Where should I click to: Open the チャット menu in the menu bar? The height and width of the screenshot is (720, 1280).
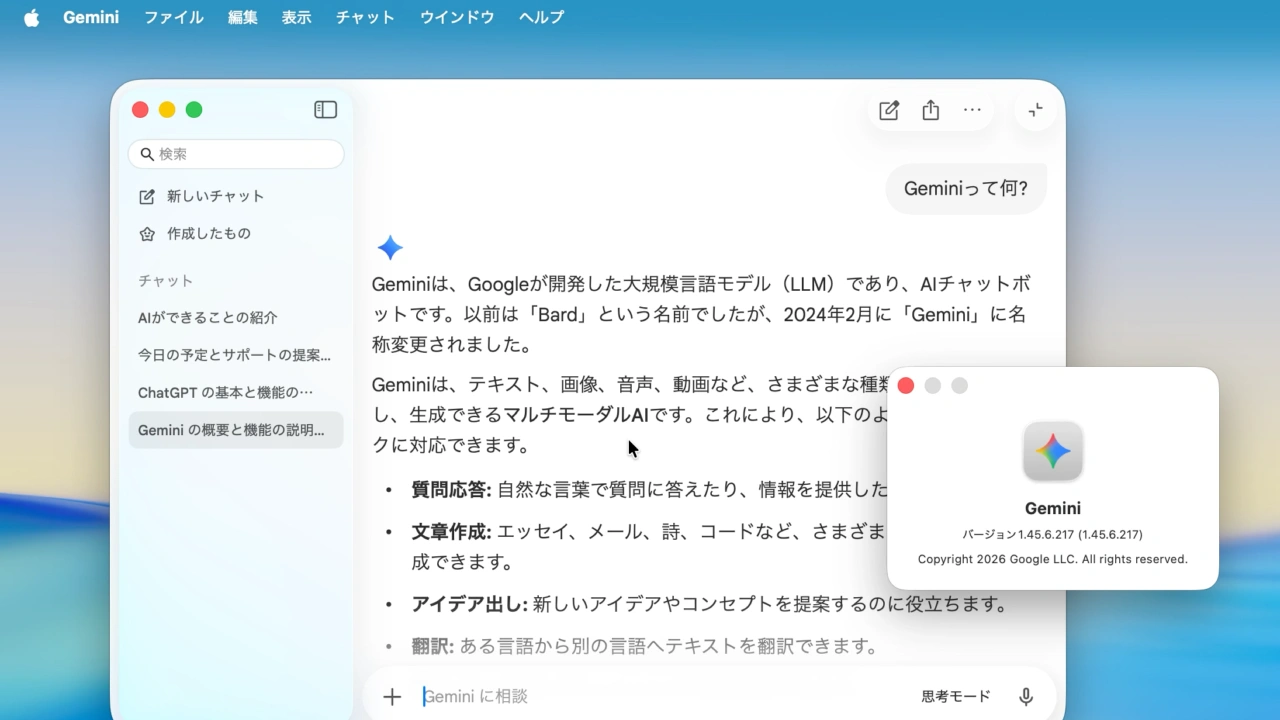click(364, 17)
